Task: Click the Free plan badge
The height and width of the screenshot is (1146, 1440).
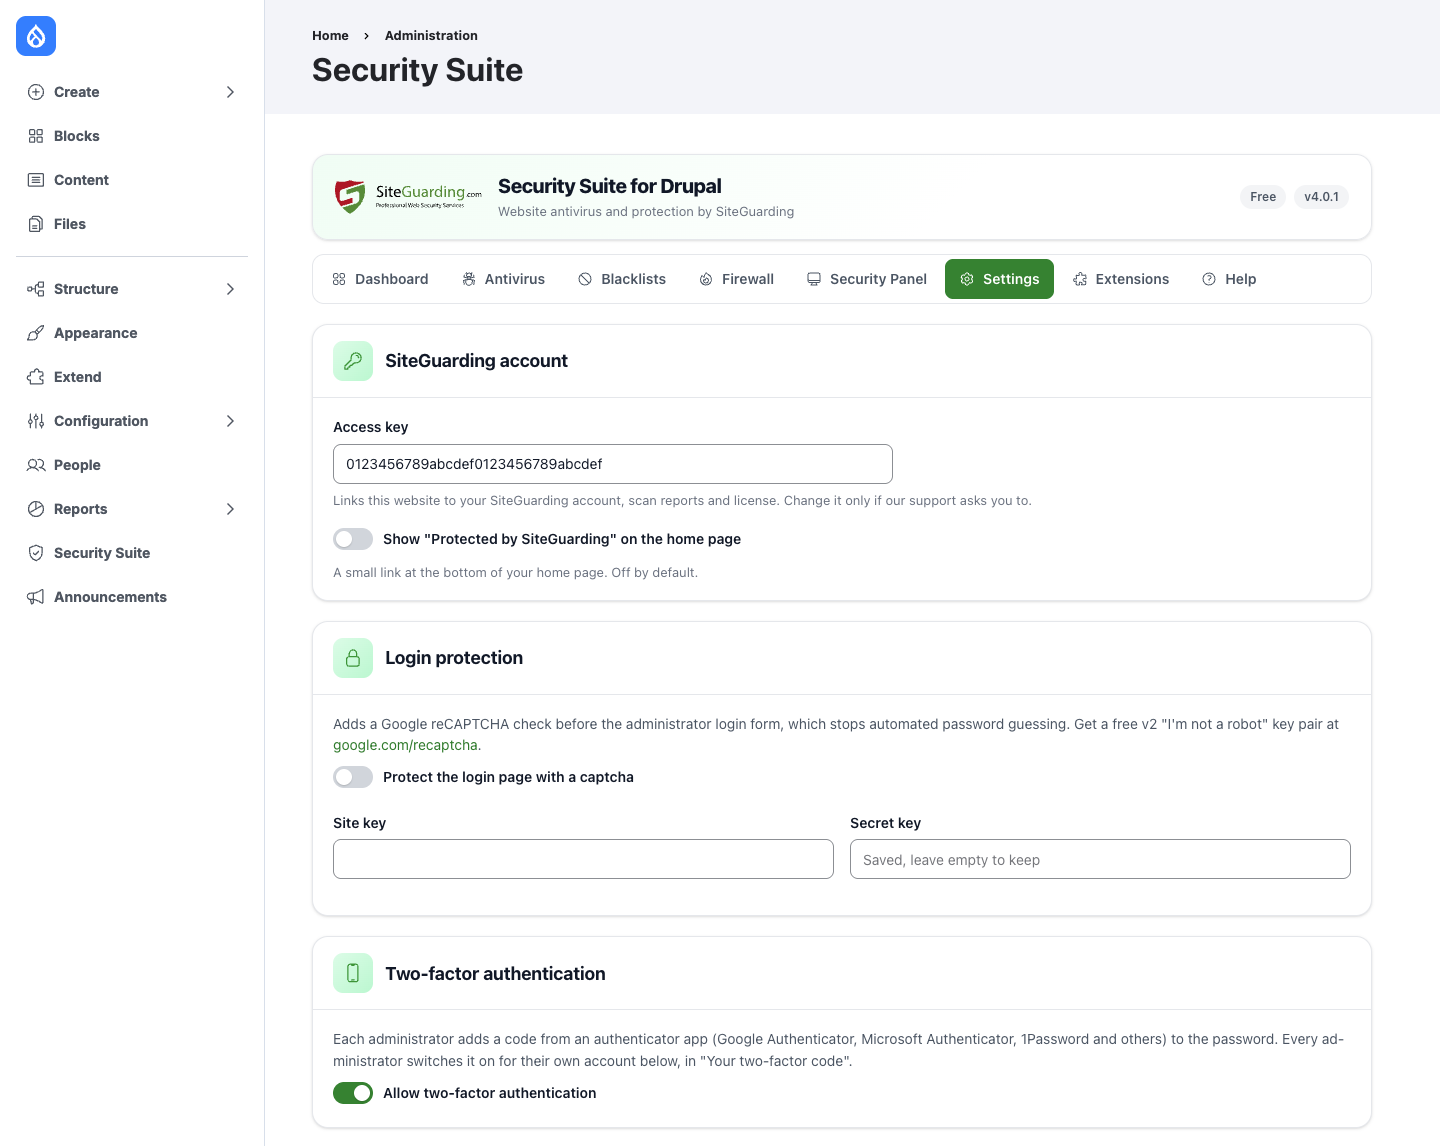Action: click(1263, 197)
